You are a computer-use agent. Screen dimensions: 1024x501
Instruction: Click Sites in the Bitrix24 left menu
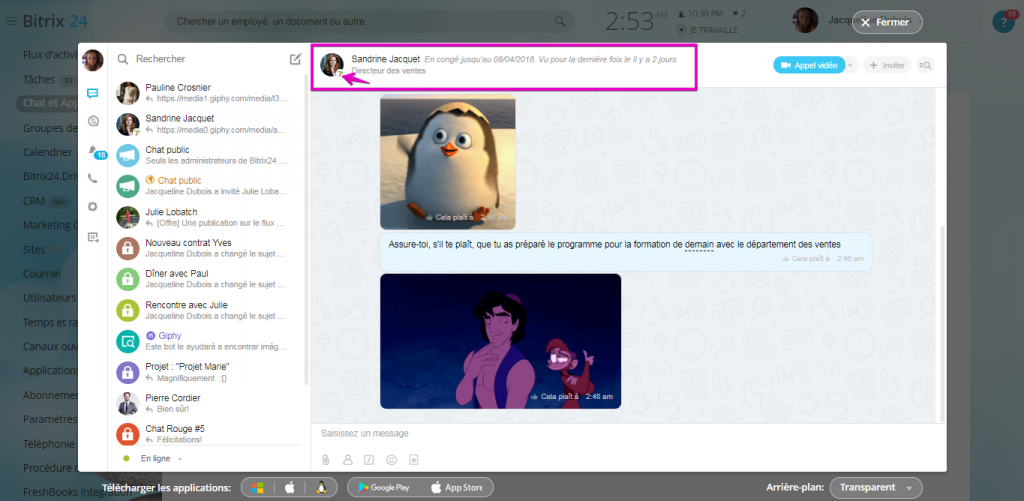pos(34,250)
